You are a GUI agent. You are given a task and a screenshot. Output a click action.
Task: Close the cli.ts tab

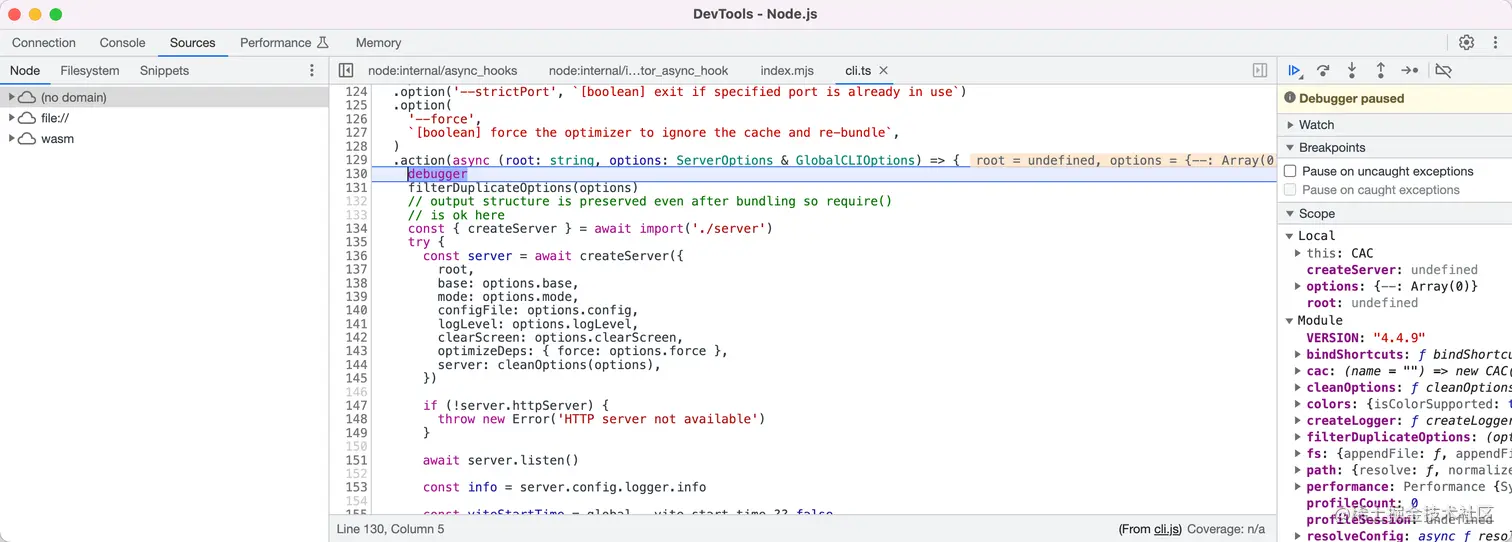884,71
